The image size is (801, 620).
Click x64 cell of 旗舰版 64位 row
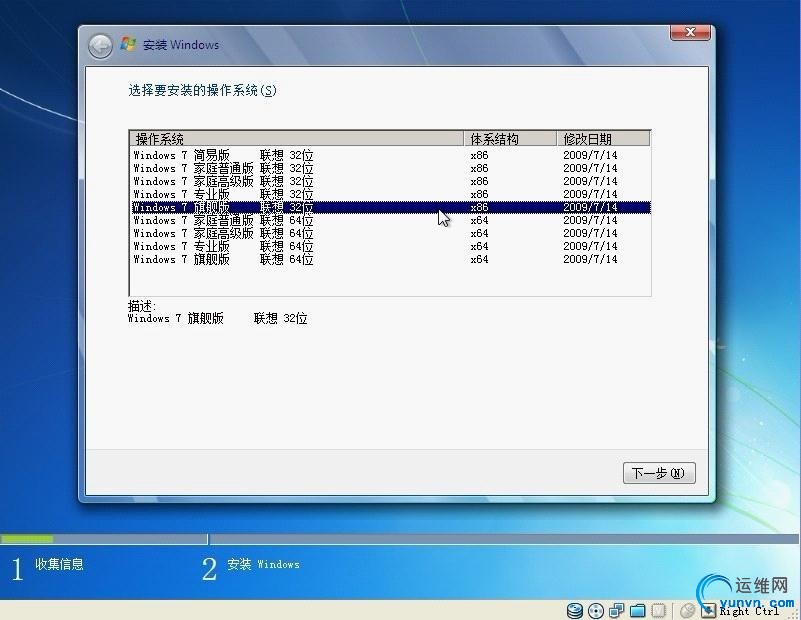pos(479,259)
